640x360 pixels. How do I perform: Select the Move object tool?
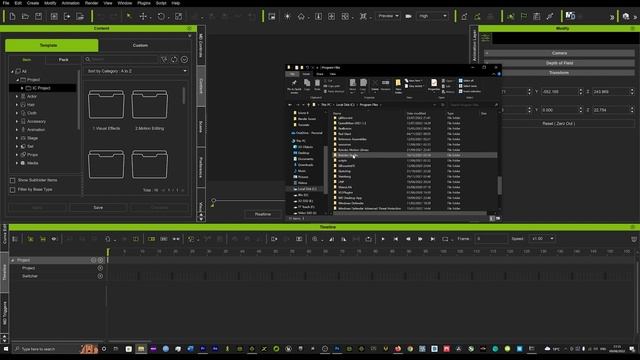143,16
